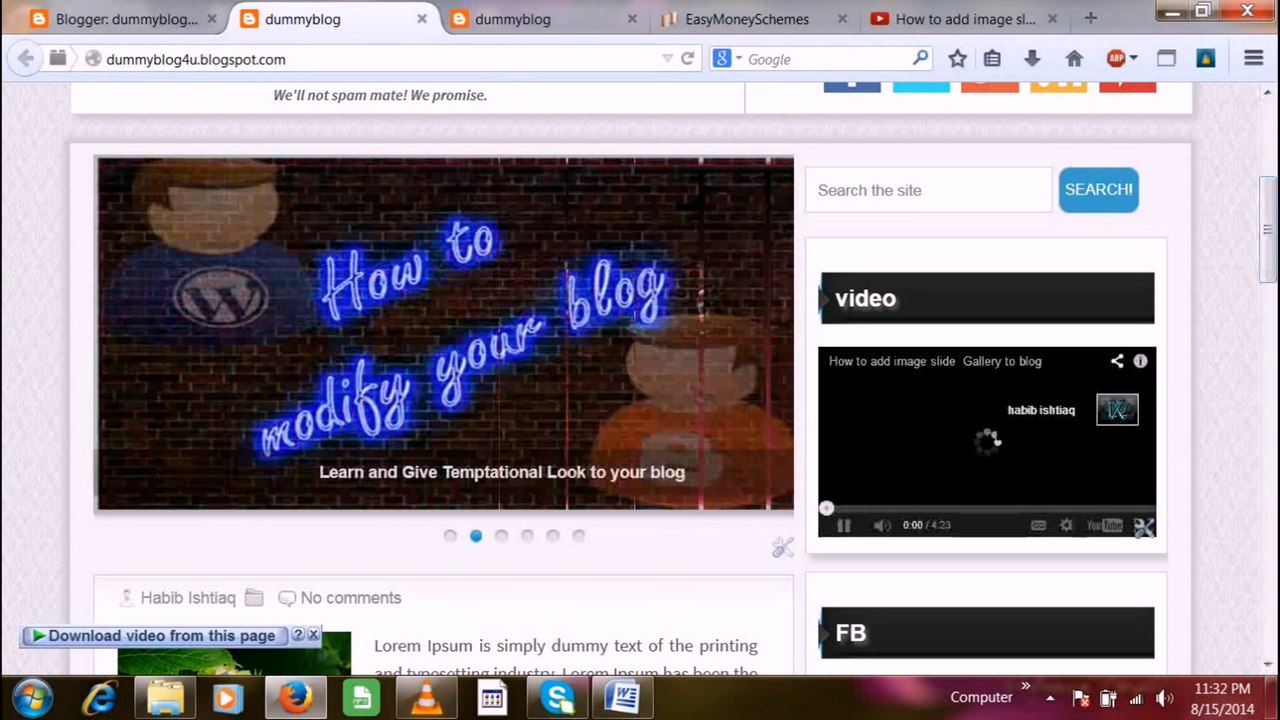Image resolution: width=1280 pixels, height=720 pixels.
Task: Reload the page with the refresh icon
Action: click(687, 59)
